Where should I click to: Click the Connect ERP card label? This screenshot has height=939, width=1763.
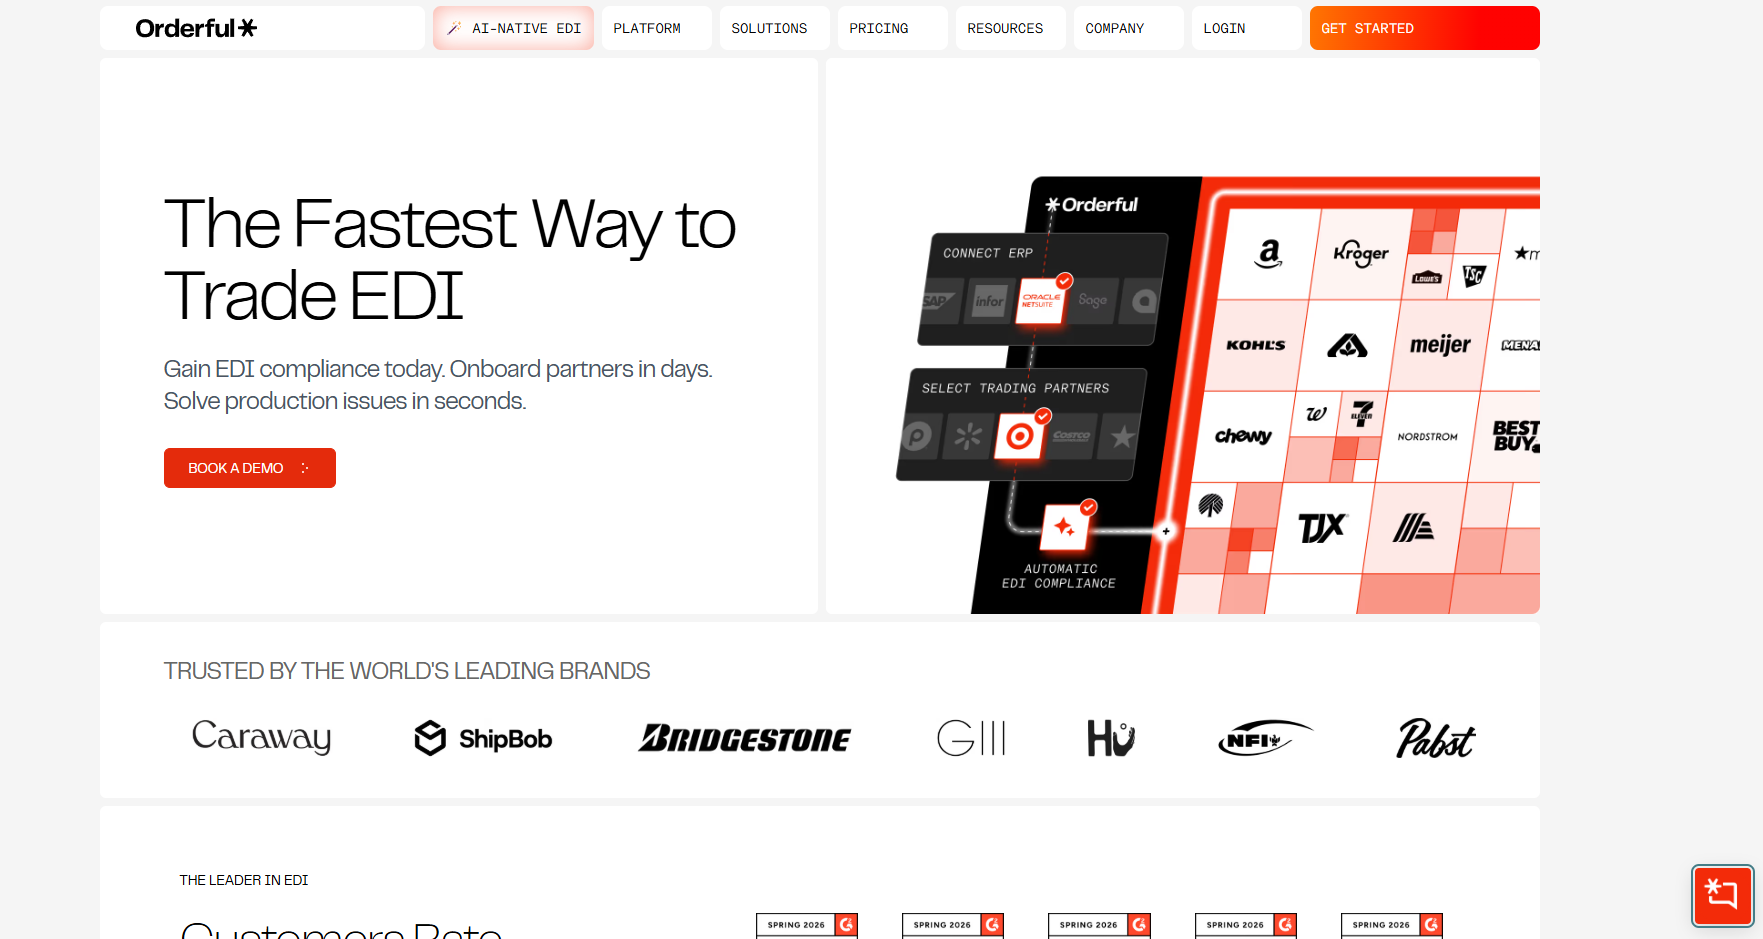[x=988, y=253]
